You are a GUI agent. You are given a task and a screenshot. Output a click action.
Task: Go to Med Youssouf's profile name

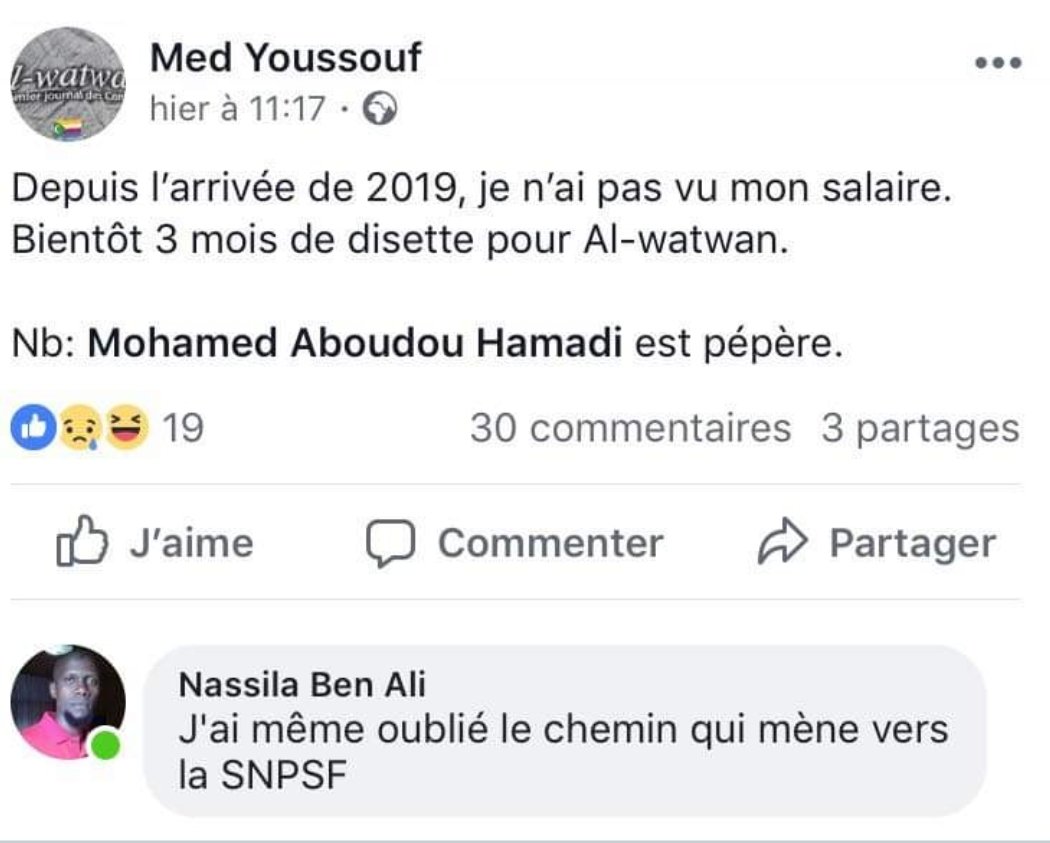tap(285, 59)
